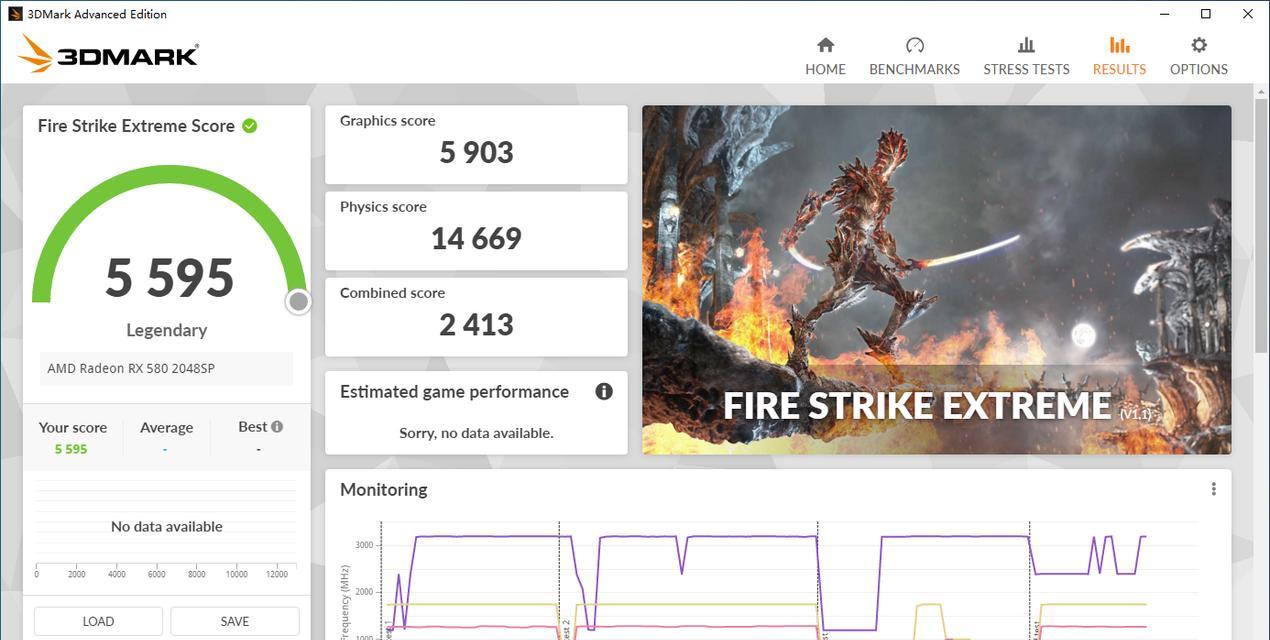1270x640 pixels.
Task: Click the FIRE STRIKE EXTREME banner title text
Action: pyautogui.click(x=917, y=406)
